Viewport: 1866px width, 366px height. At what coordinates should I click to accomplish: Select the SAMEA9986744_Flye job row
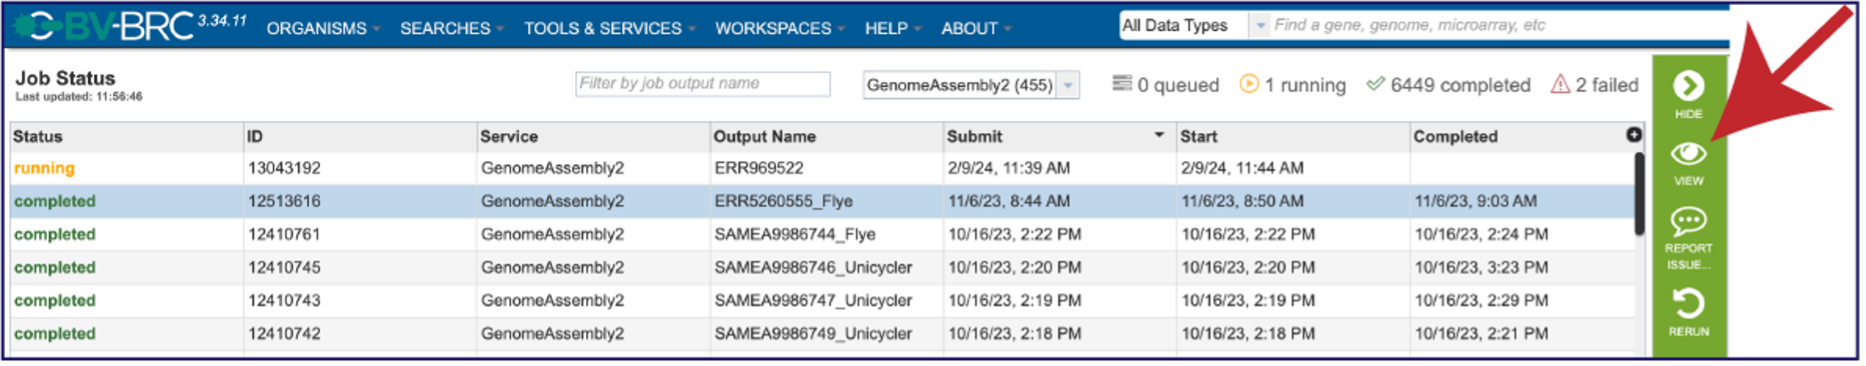tap(822, 234)
